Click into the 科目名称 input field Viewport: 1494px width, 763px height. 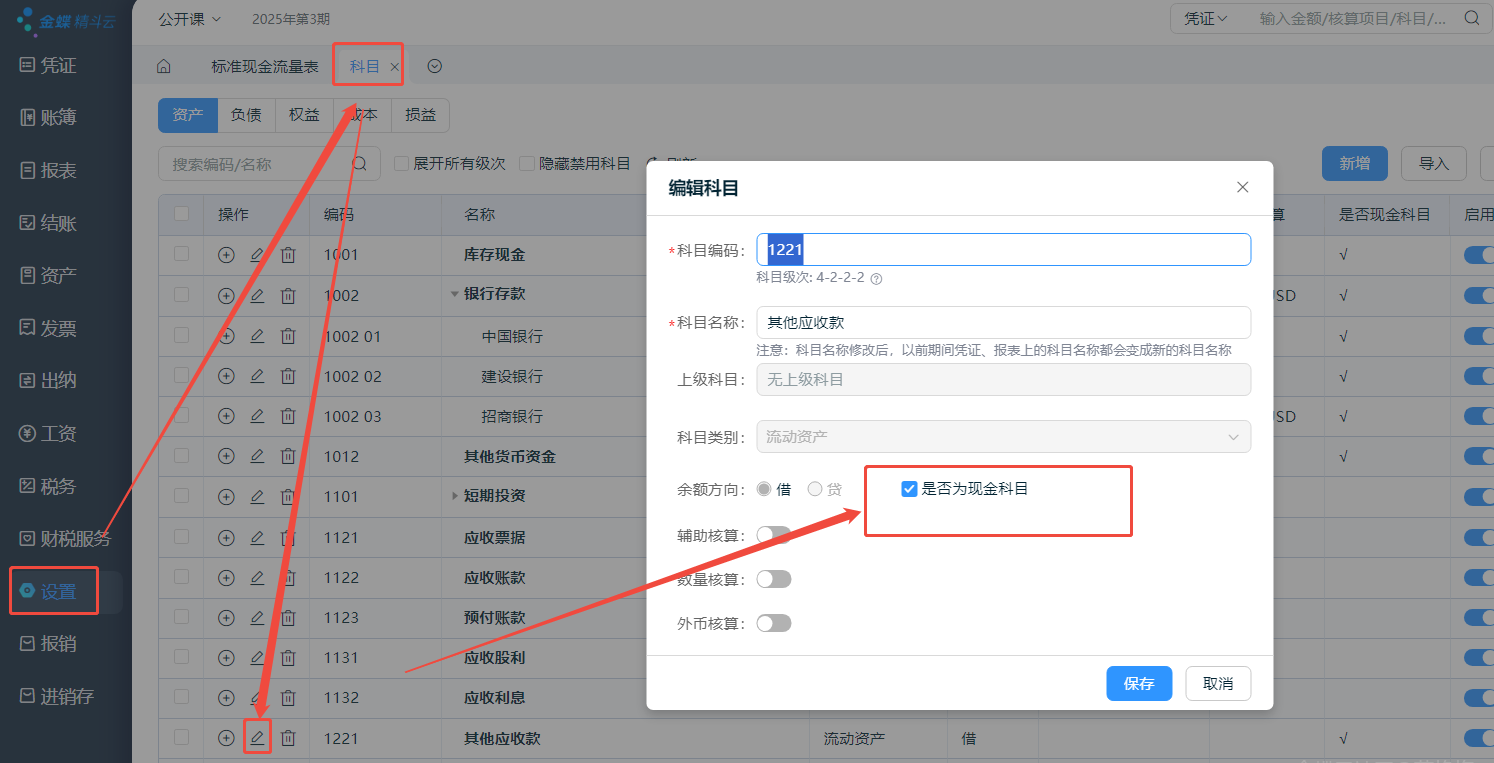click(1003, 322)
